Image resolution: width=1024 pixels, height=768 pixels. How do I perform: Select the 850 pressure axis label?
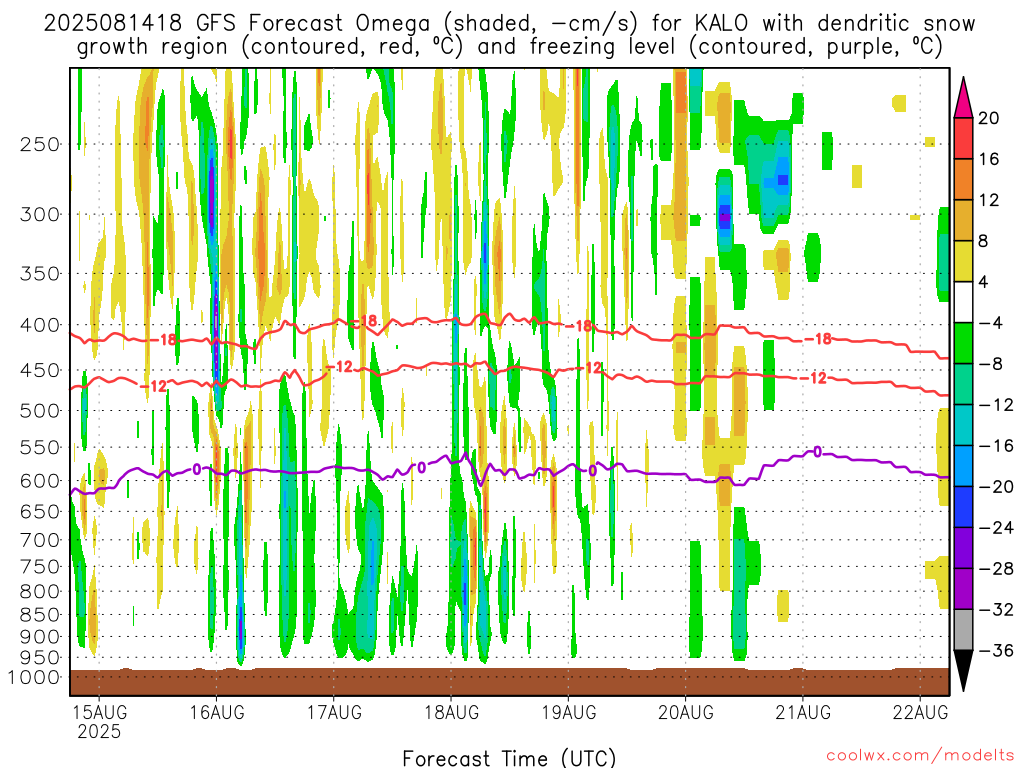40,615
